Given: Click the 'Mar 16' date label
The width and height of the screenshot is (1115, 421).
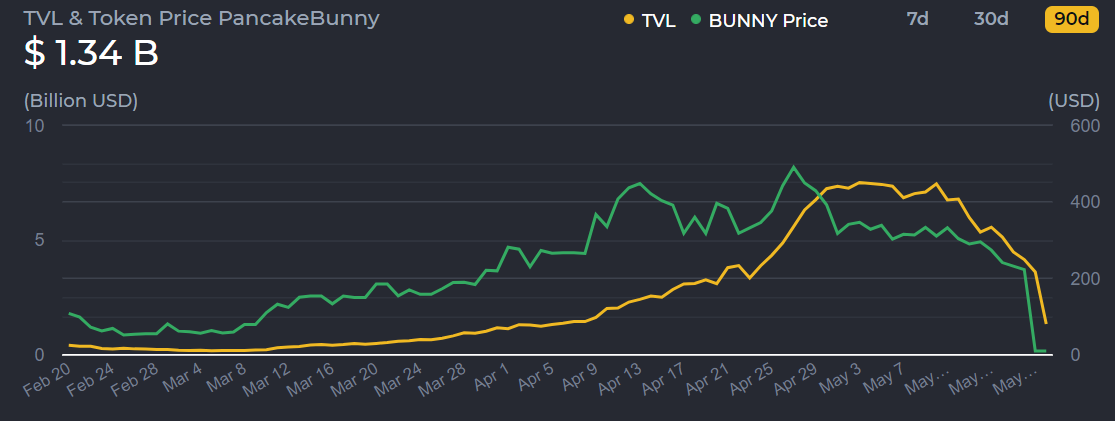Looking at the screenshot, I should coord(311,378).
